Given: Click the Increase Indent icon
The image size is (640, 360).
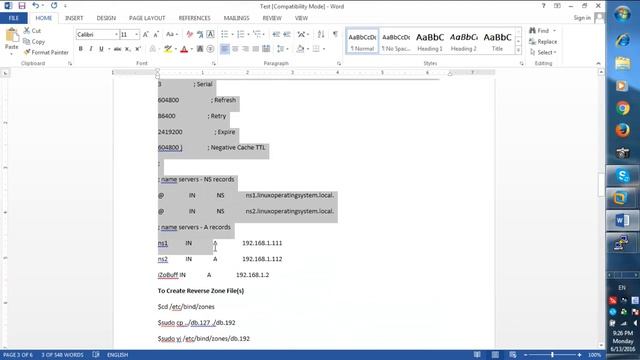Looking at the screenshot, I should (287, 34).
